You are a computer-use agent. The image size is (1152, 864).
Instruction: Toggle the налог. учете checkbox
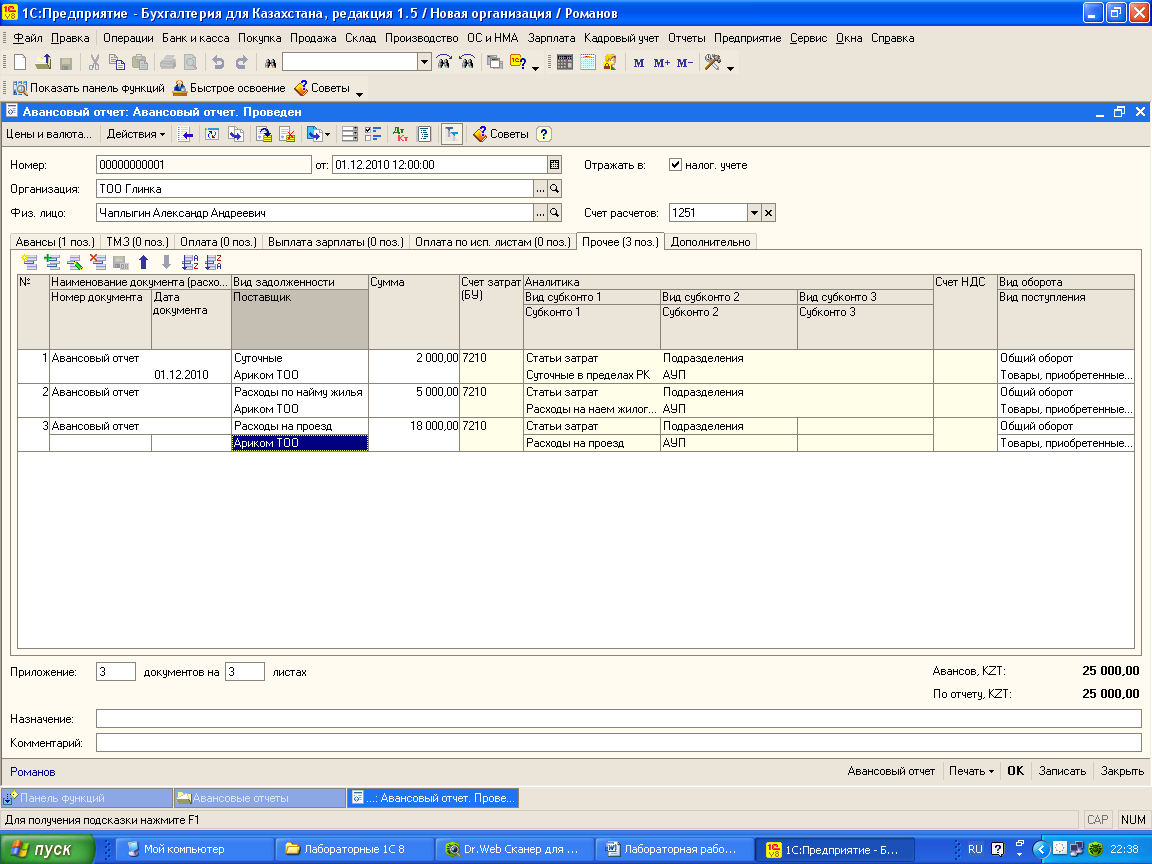tap(675, 165)
